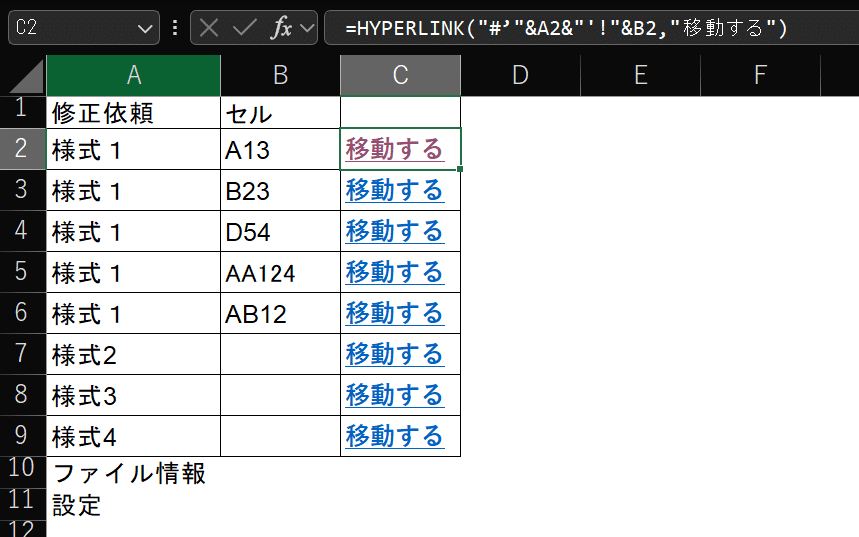This screenshot has height=537, width=859.
Task: Click the enter checkmark icon in formula bar
Action: pyautogui.click(x=244, y=27)
